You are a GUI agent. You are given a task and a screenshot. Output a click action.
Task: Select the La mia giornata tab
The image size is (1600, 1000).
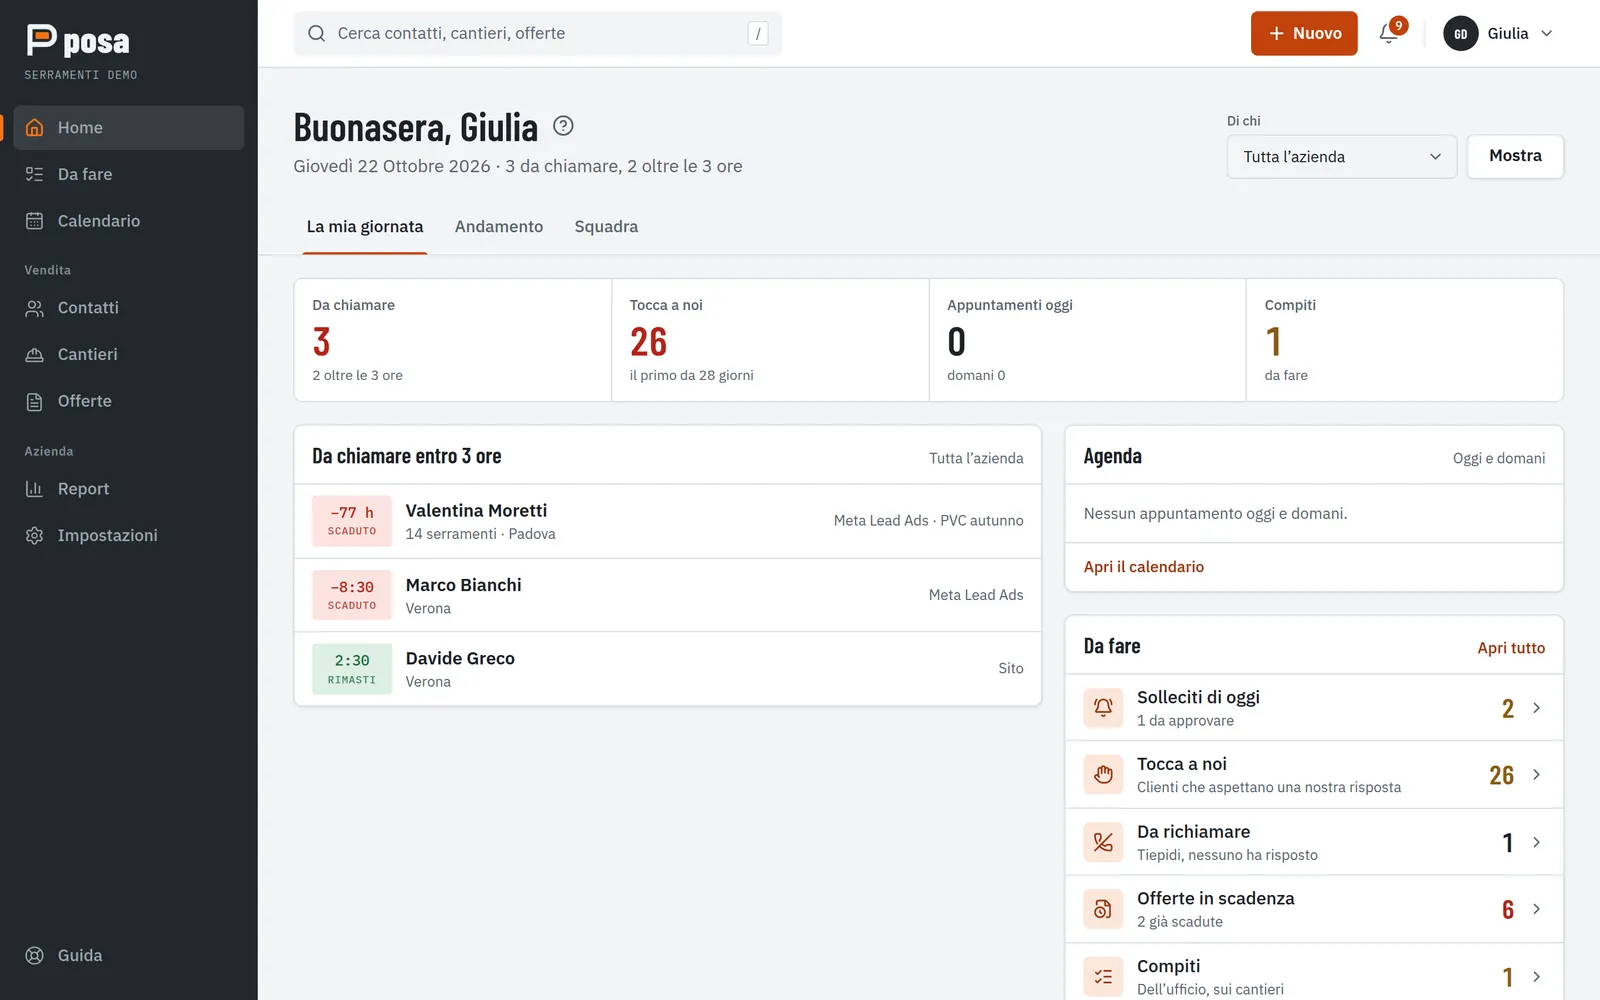[365, 227]
